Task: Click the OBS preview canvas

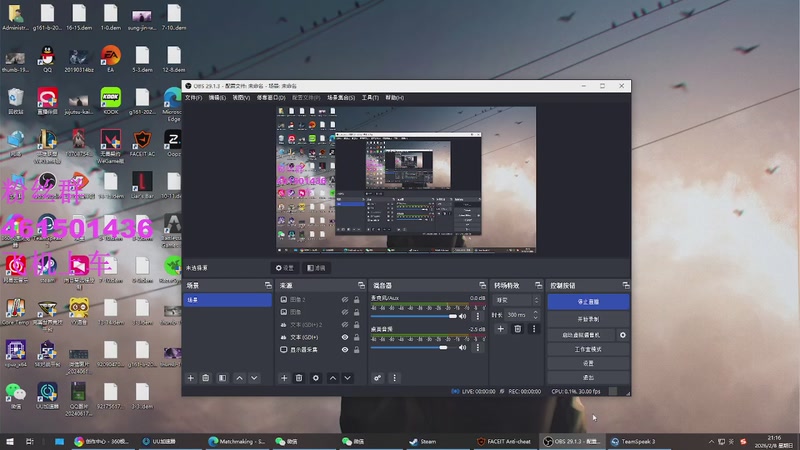Action: (406, 180)
